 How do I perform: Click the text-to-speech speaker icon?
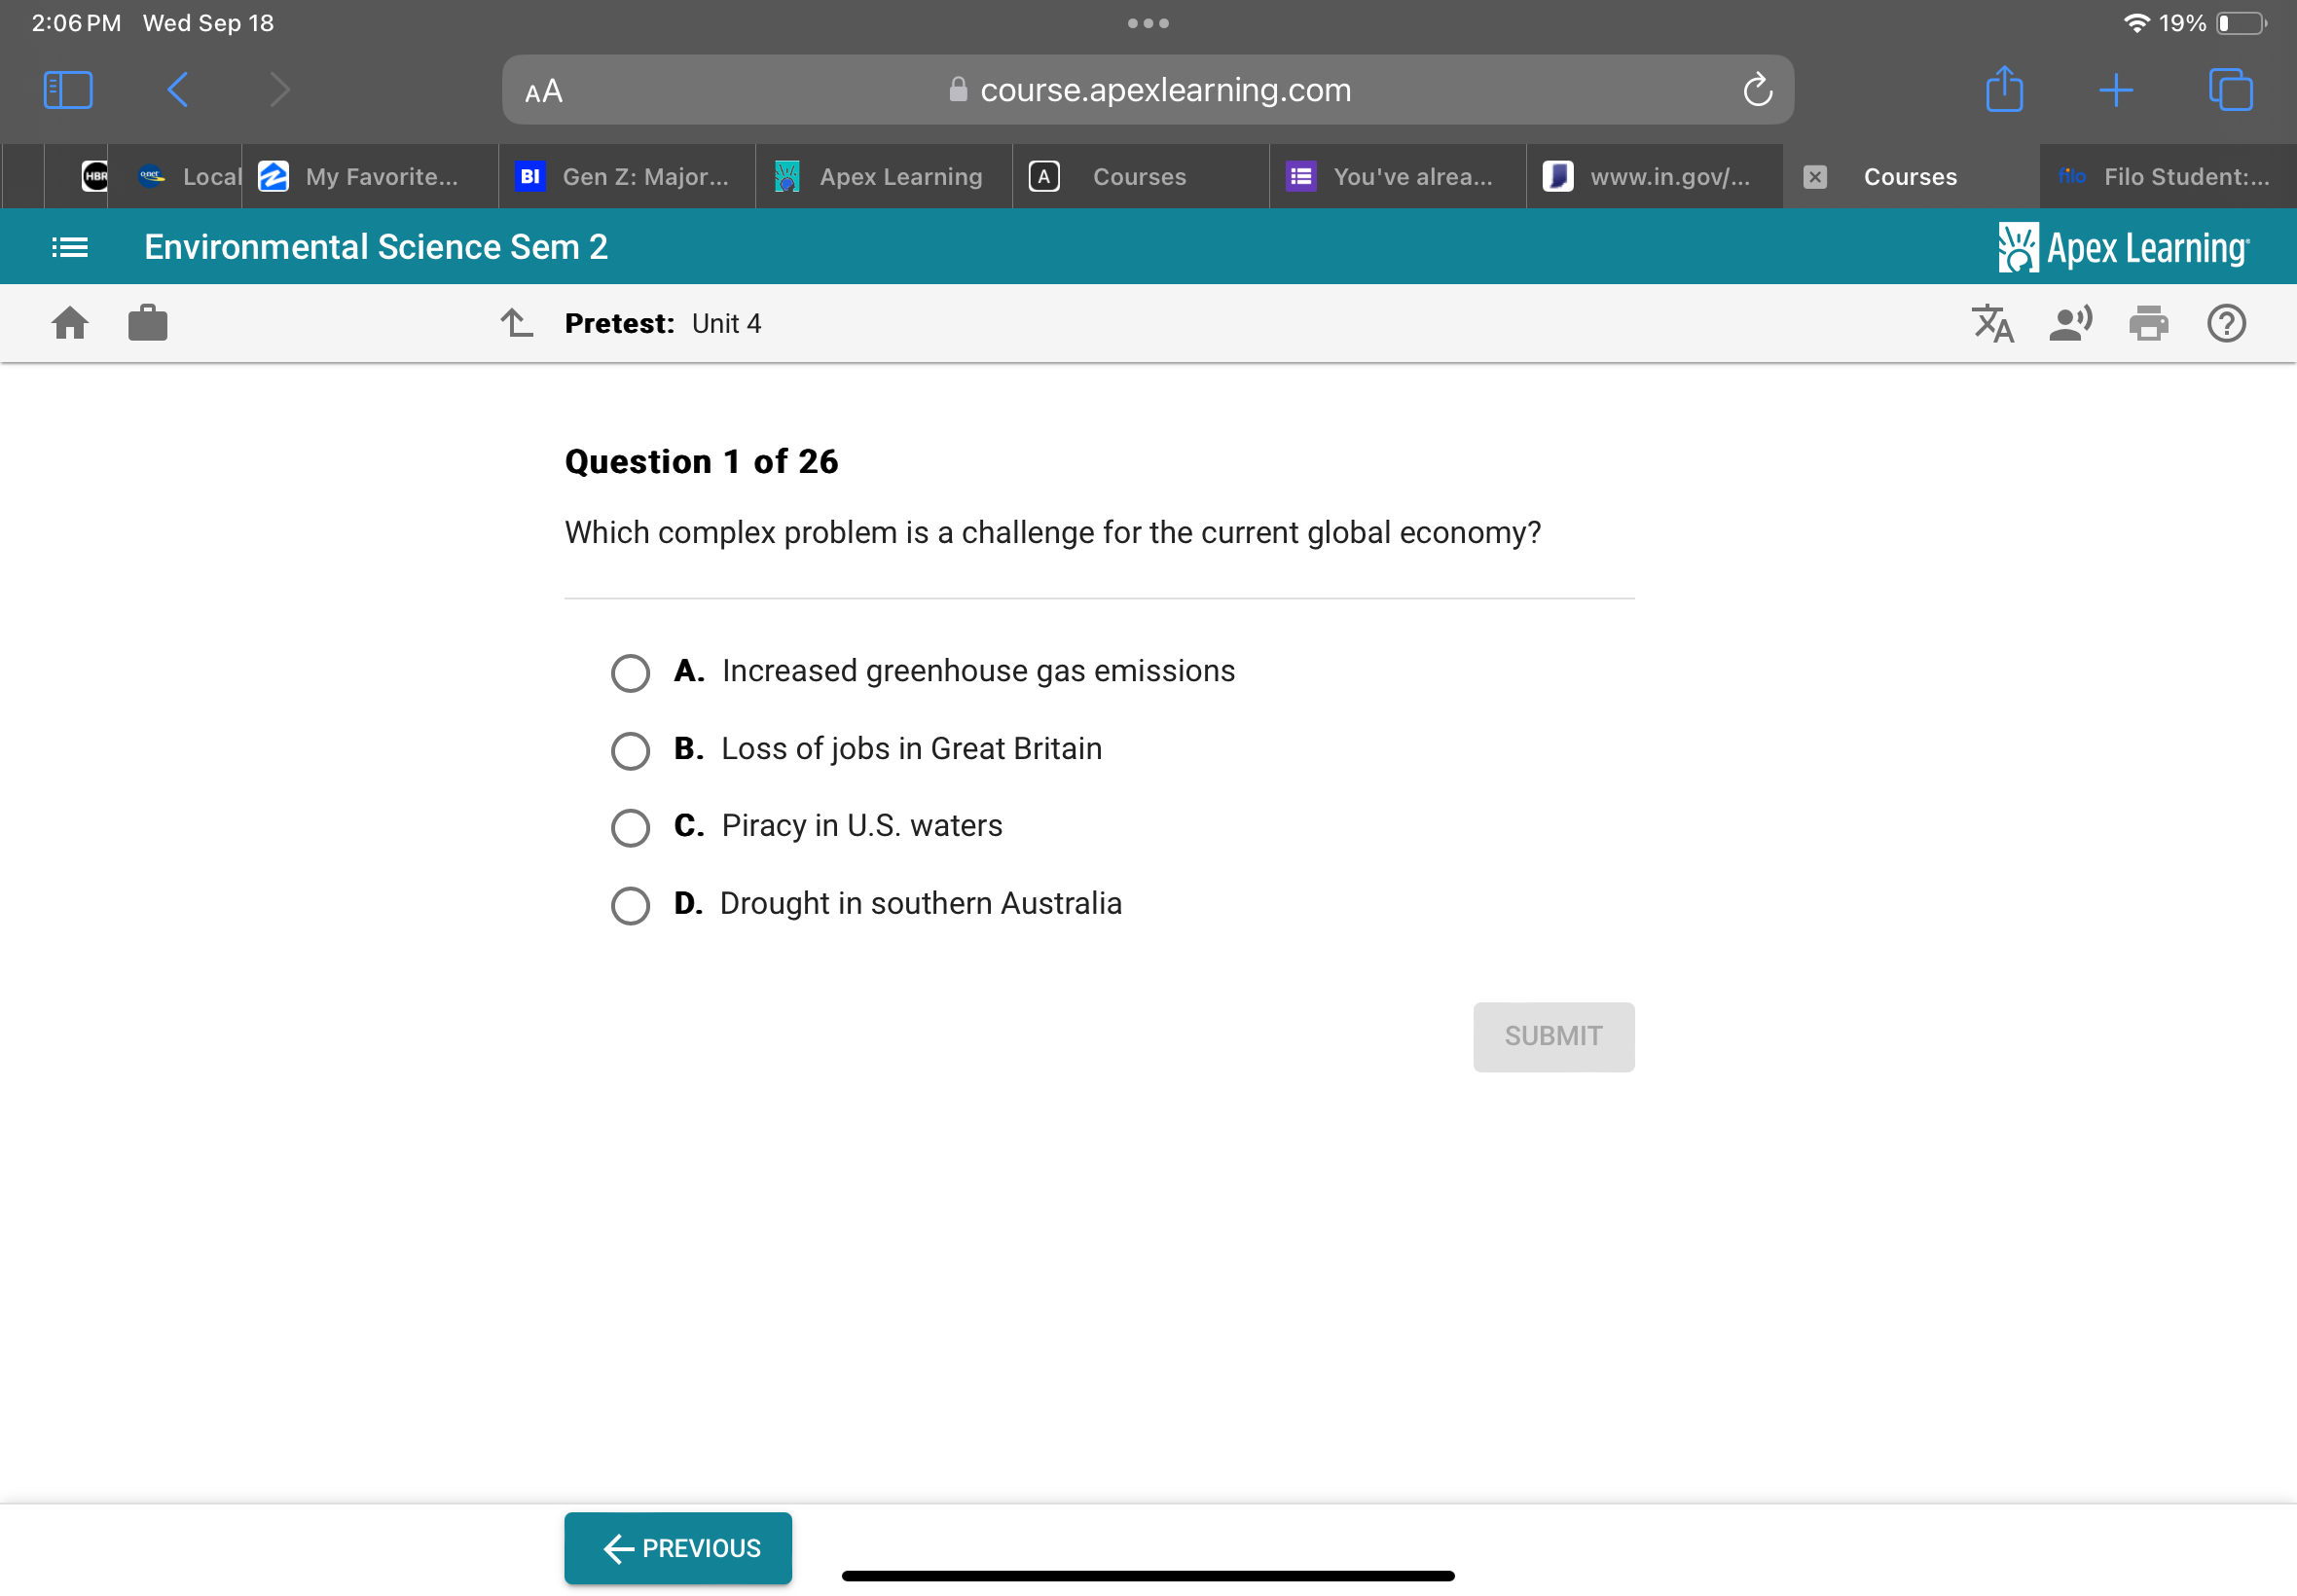pos(2075,323)
